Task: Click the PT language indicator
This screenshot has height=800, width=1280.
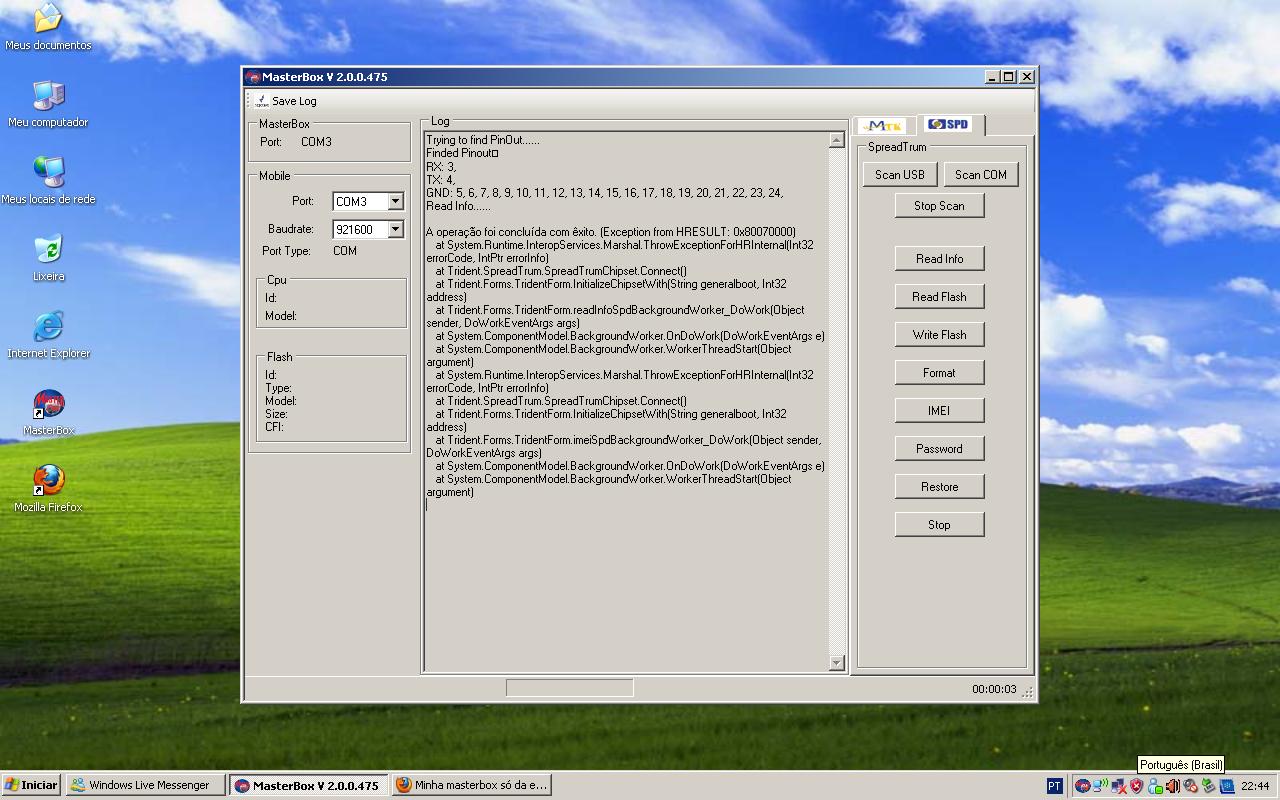Action: tap(1054, 786)
